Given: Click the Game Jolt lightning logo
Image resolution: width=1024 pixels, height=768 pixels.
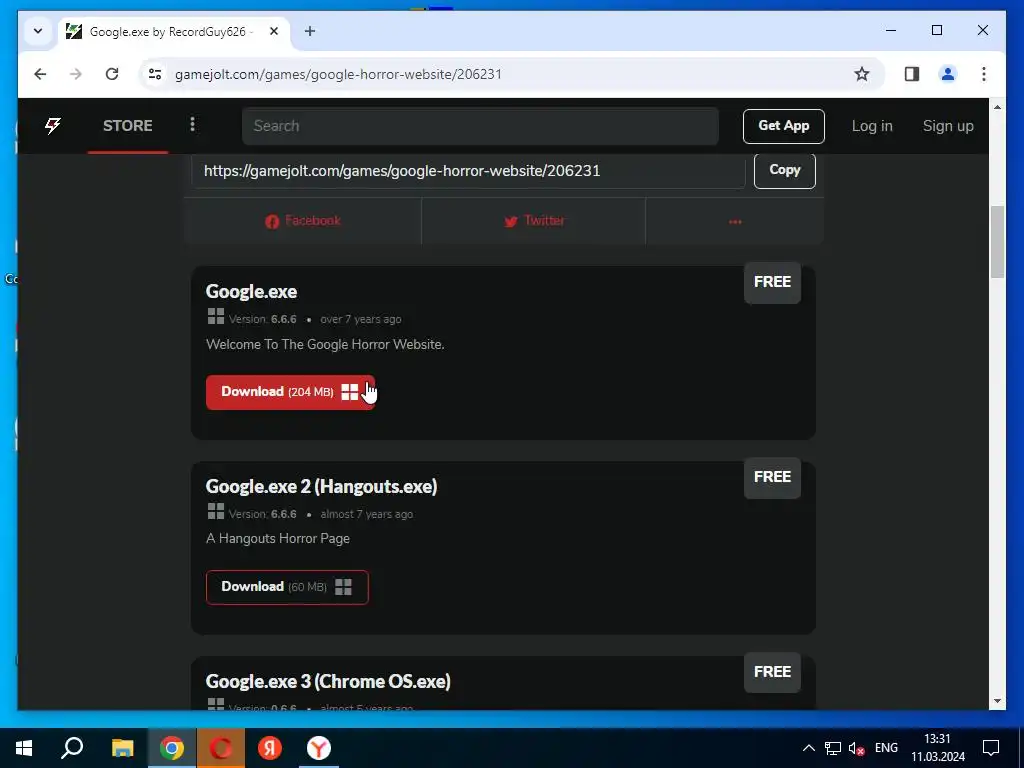Looking at the screenshot, I should (x=52, y=125).
